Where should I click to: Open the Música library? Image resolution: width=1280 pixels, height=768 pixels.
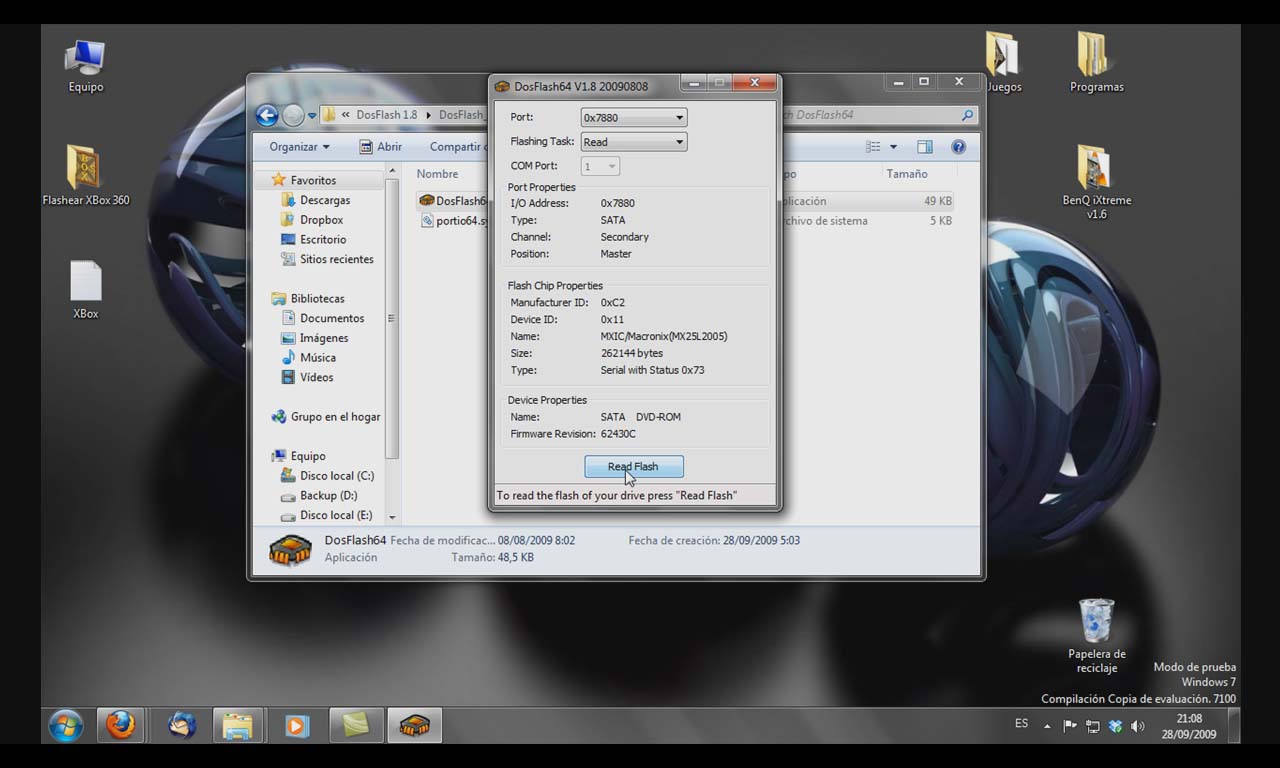point(318,358)
